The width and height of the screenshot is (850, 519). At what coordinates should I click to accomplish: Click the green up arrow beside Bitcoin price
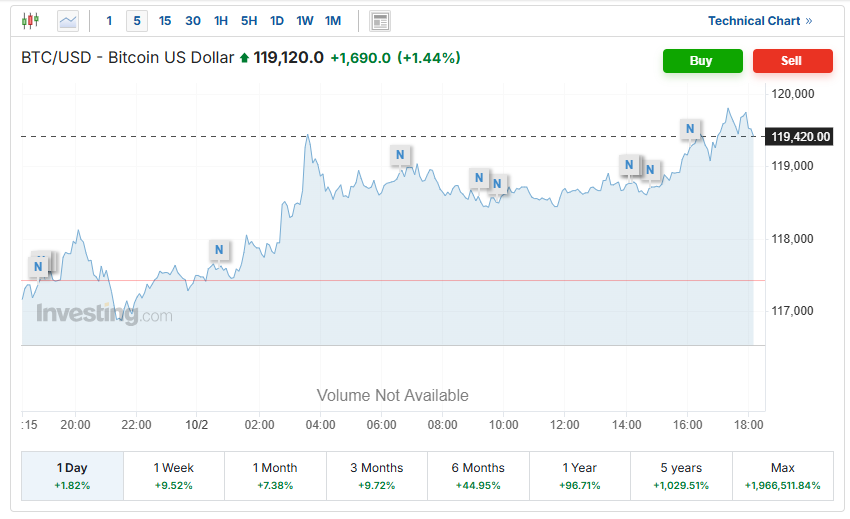(x=244, y=59)
